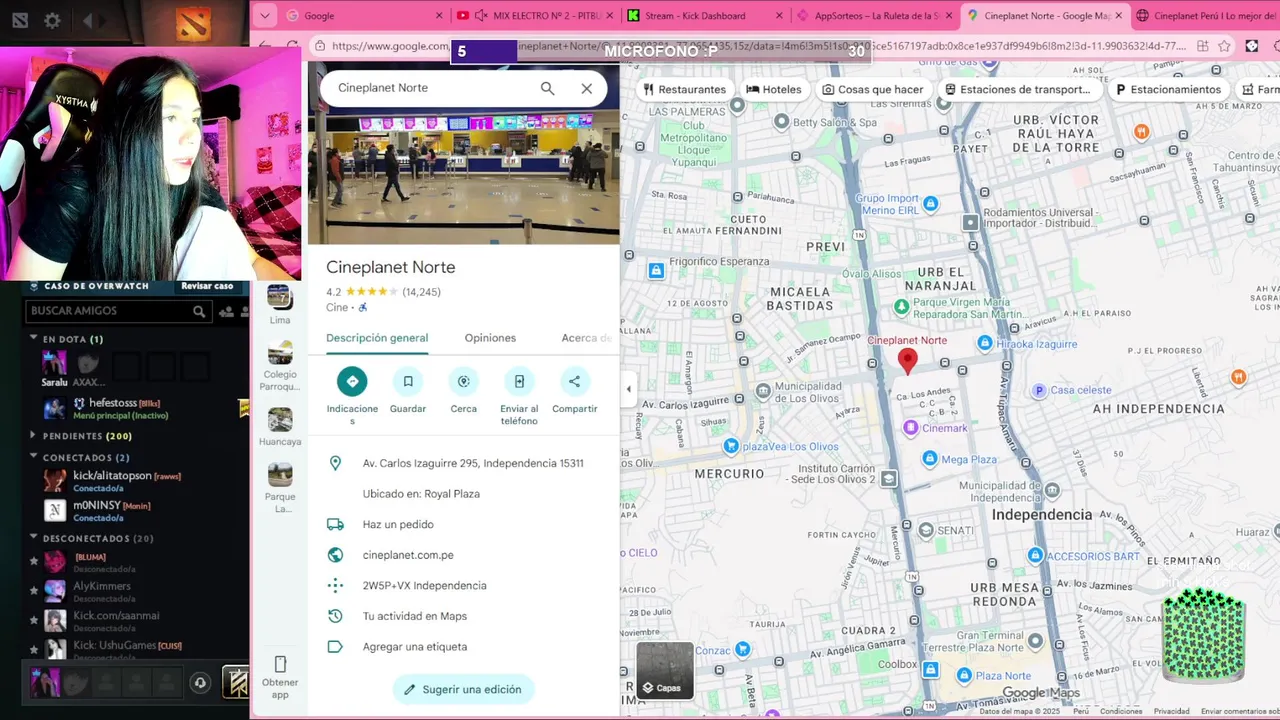
Task: Switch to Cineplanet Perú tab
Action: pos(1208,16)
